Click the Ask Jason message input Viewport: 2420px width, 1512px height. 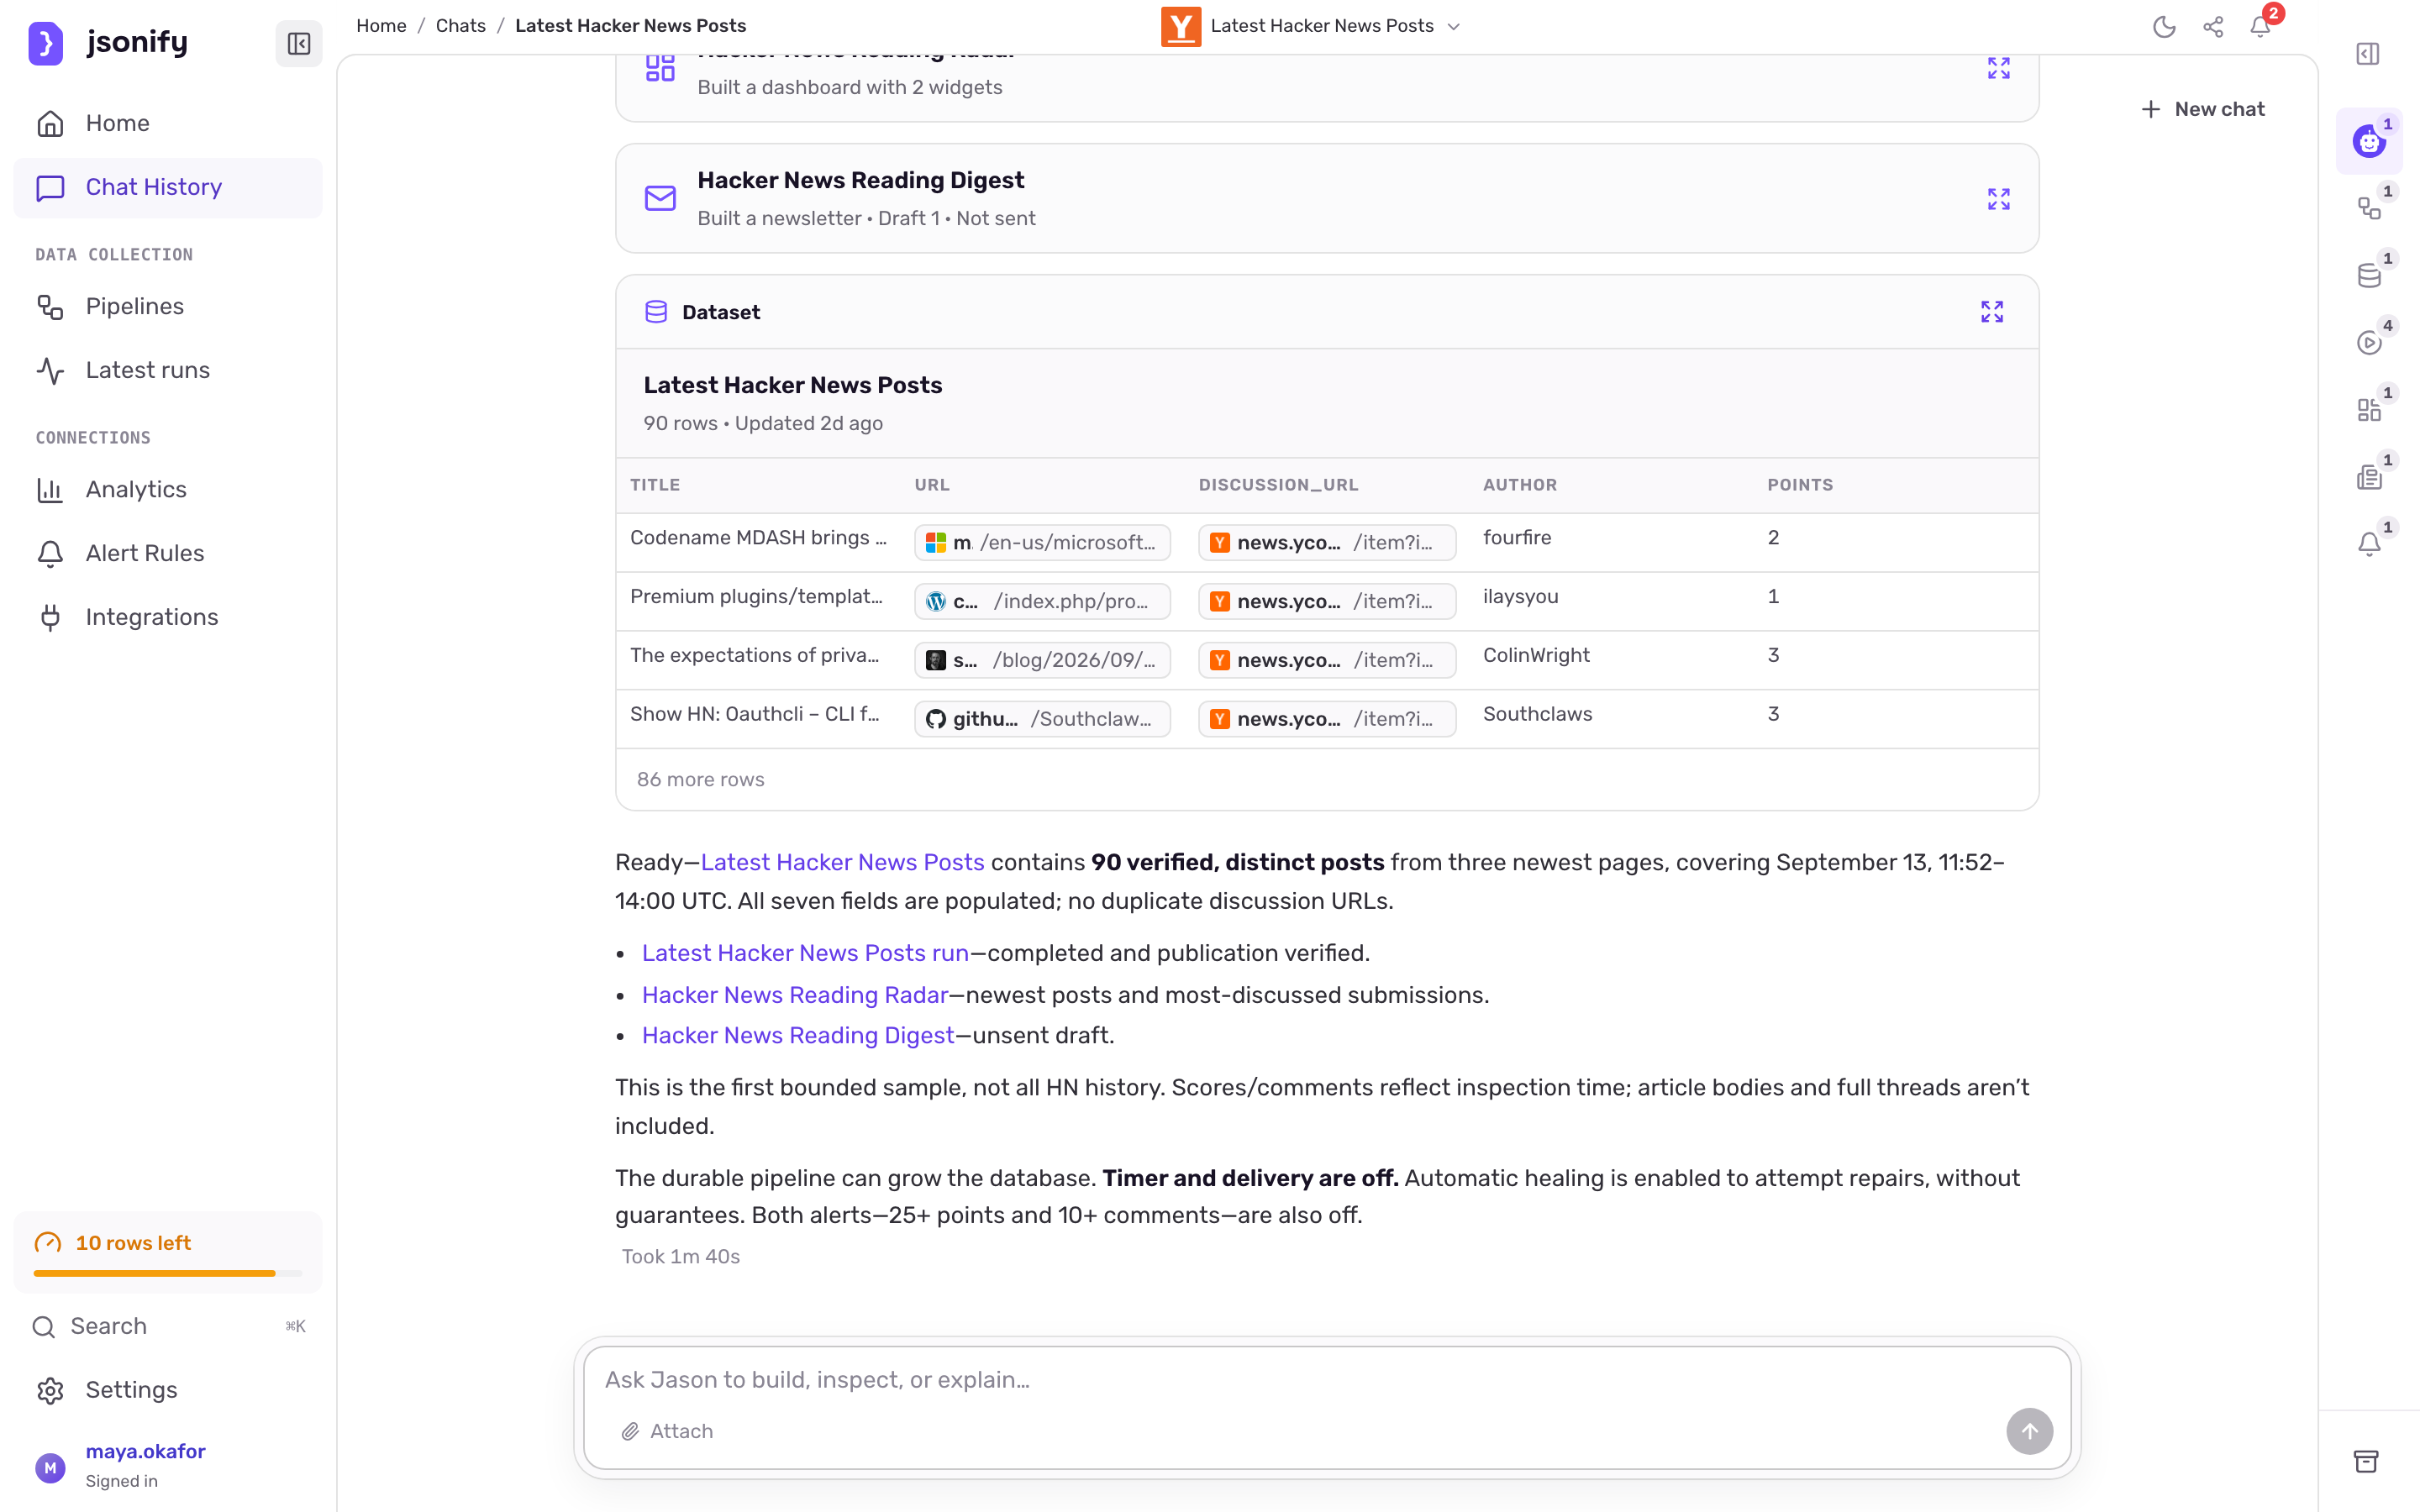[1327, 1380]
